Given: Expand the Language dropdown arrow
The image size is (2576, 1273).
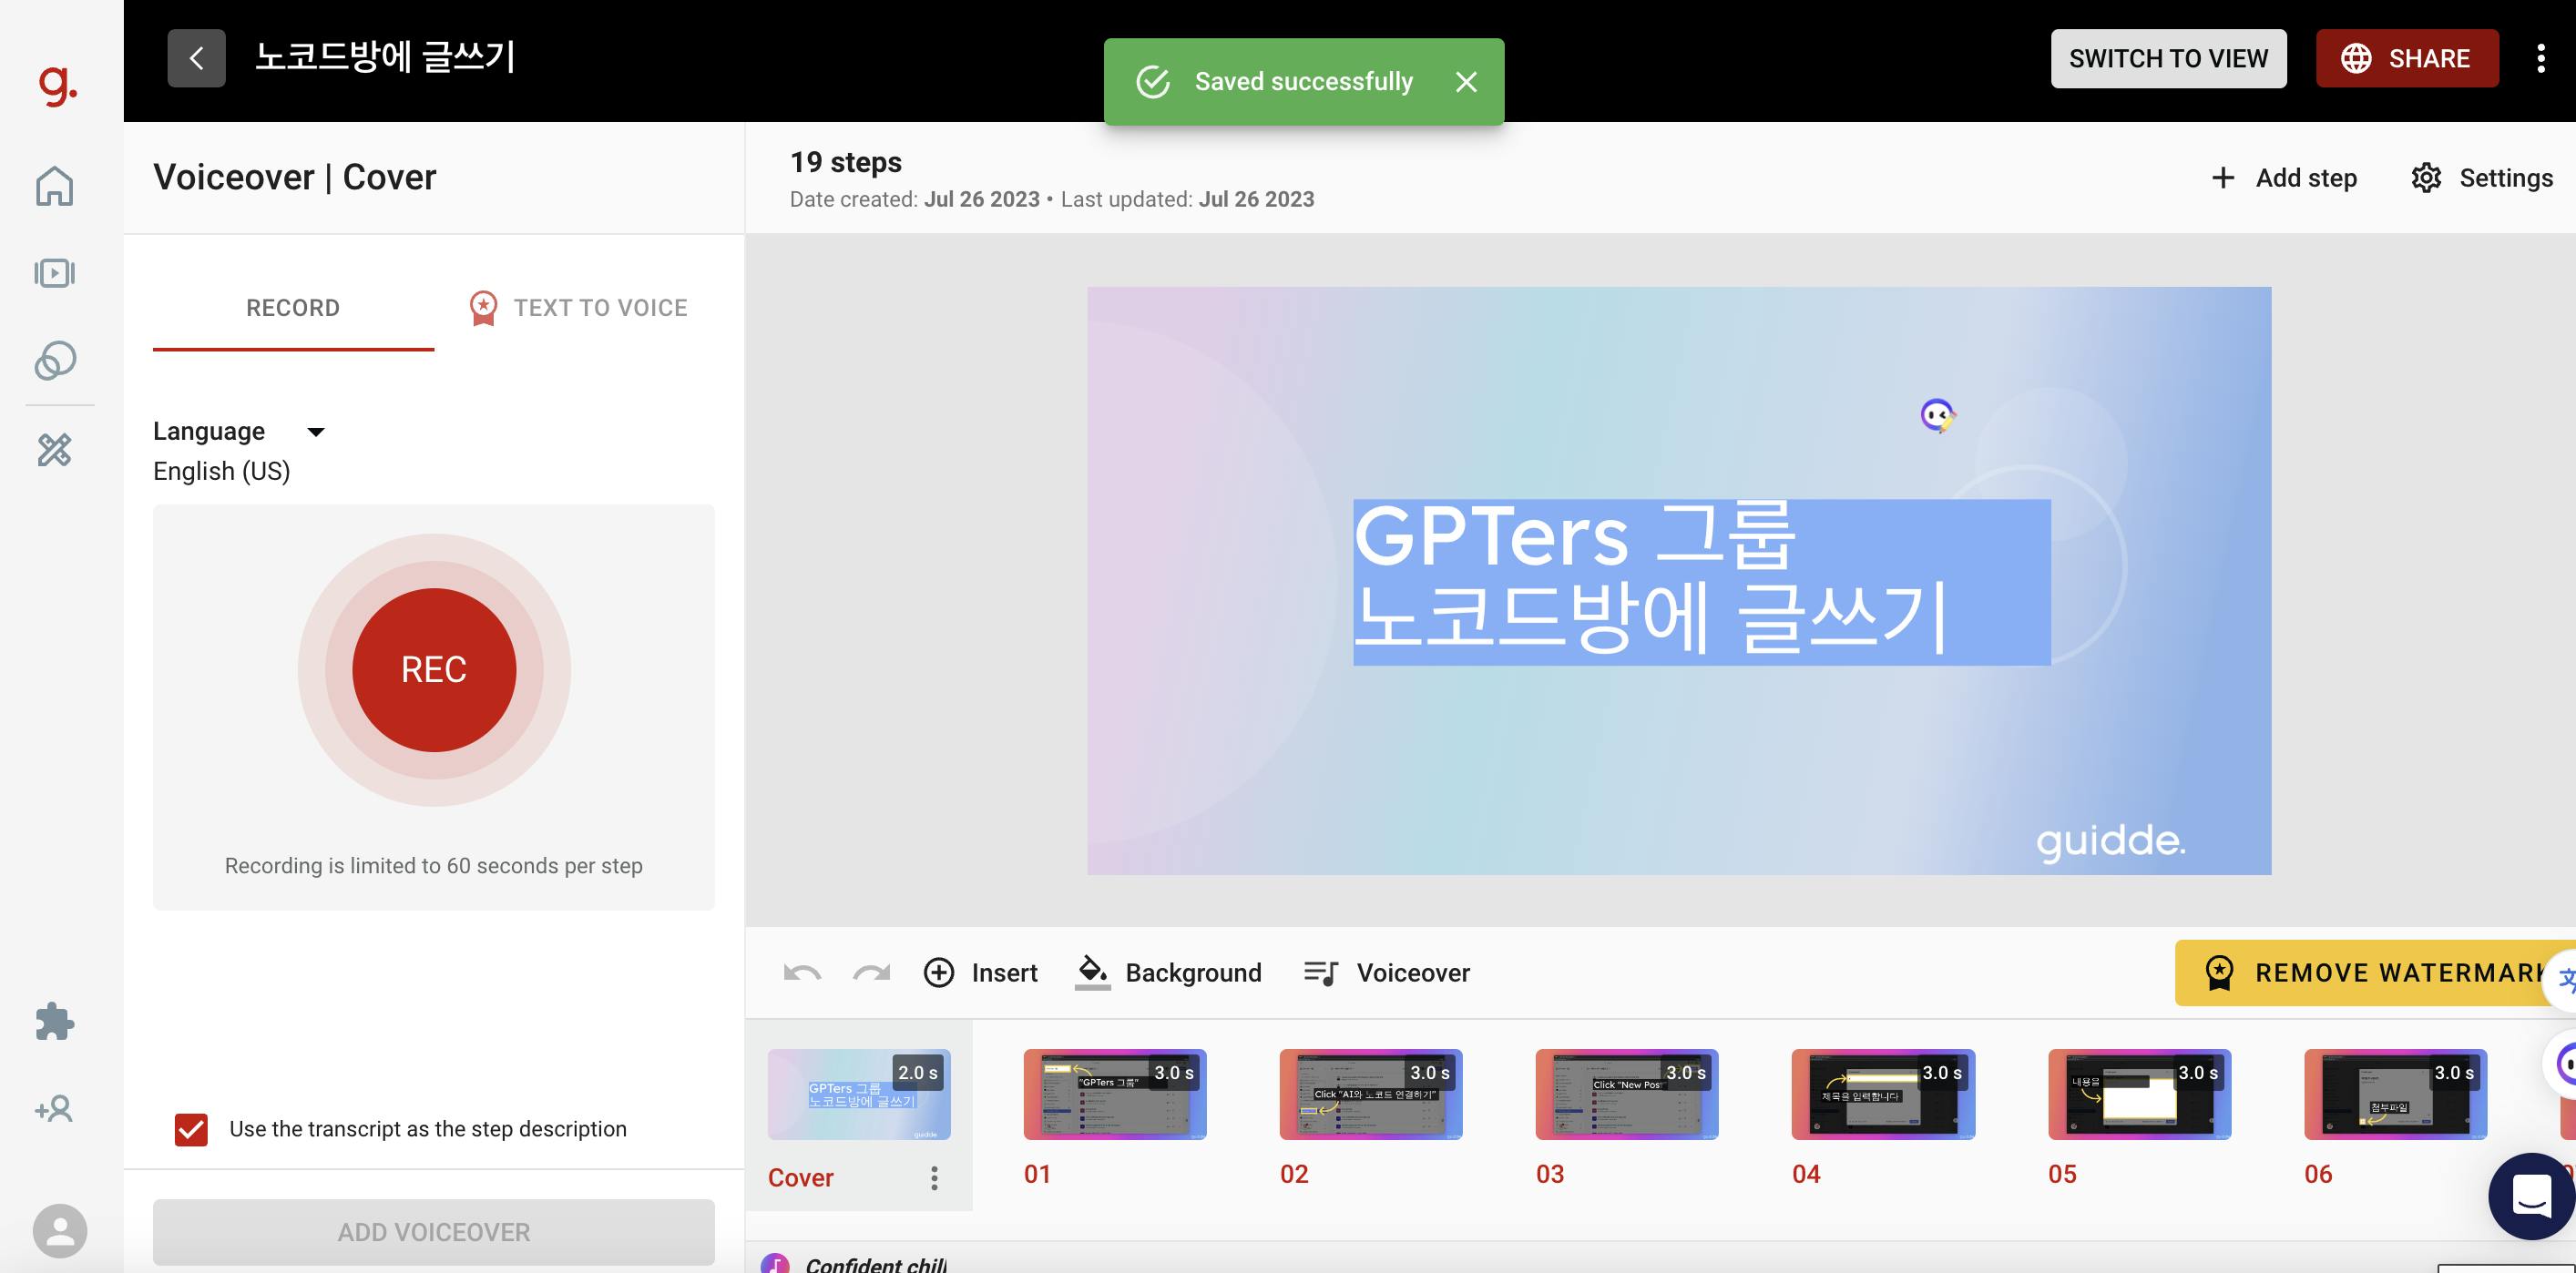Looking at the screenshot, I should (316, 432).
